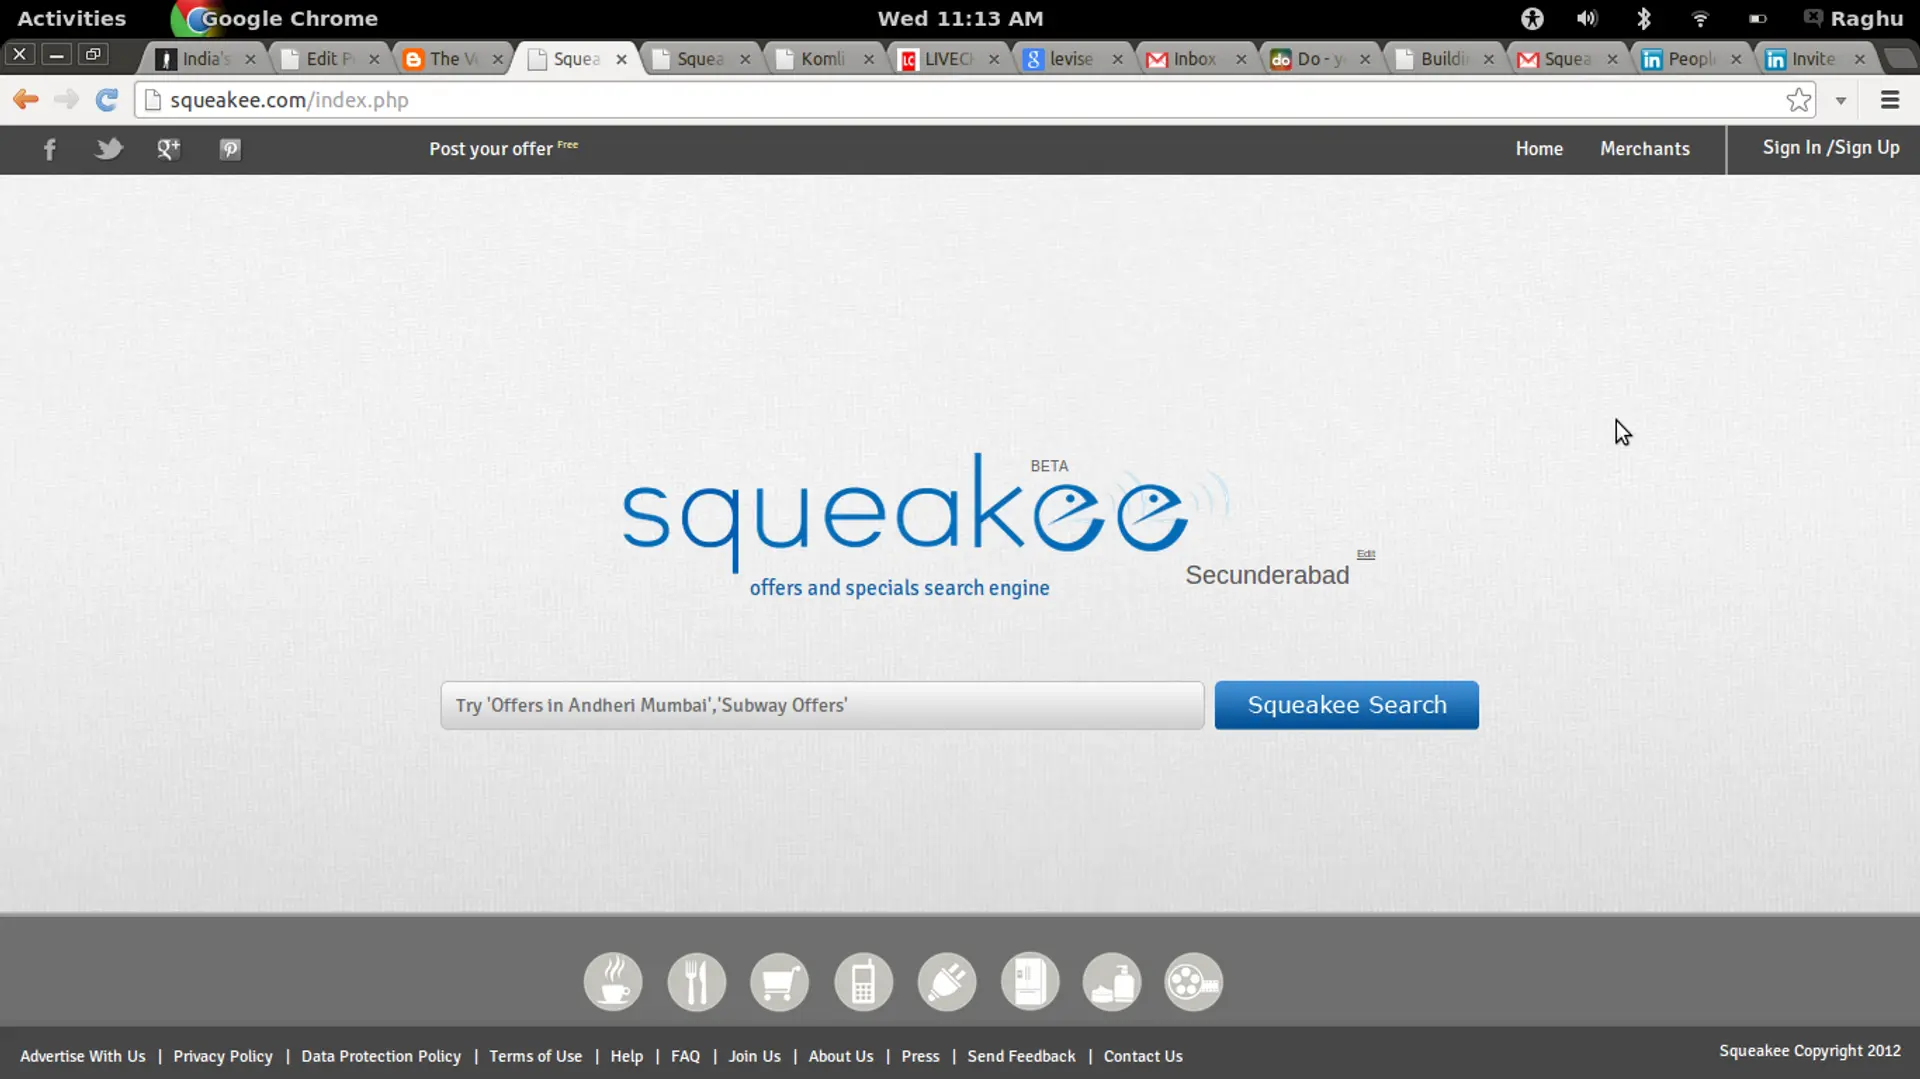Browse the shopping cart category

pyautogui.click(x=780, y=981)
